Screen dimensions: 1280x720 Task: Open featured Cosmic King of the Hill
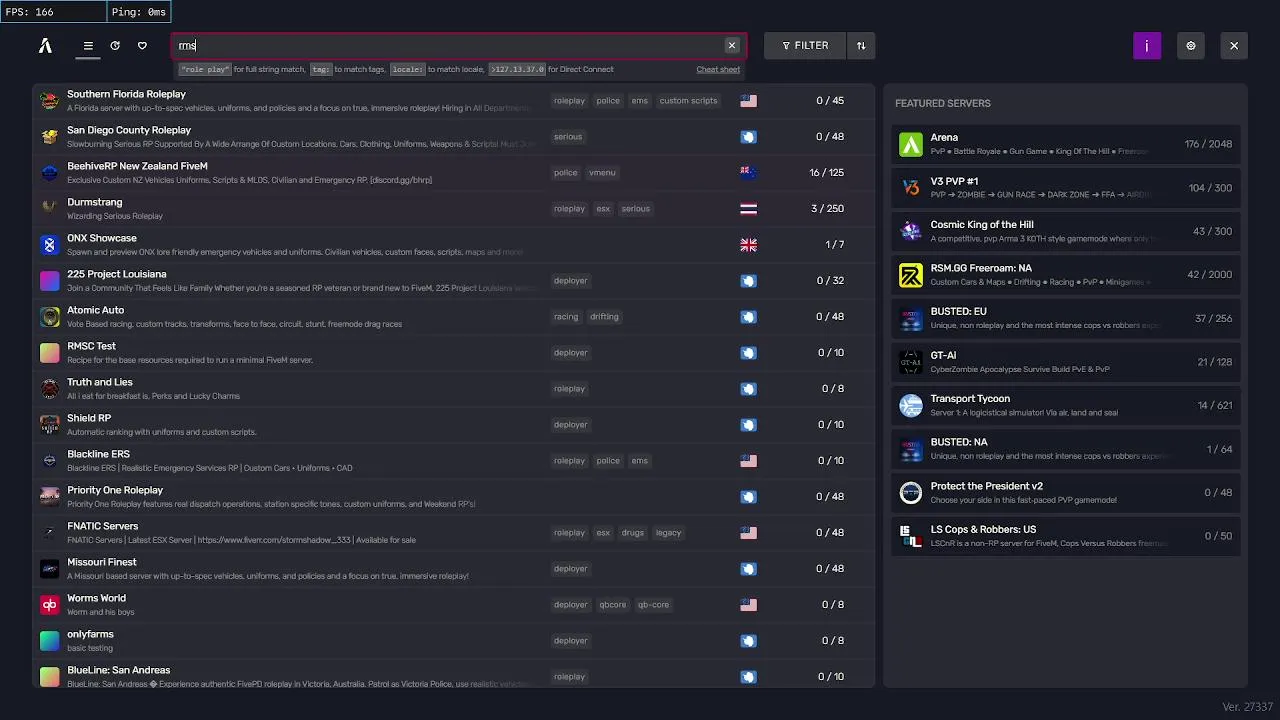pyautogui.click(x=1066, y=231)
